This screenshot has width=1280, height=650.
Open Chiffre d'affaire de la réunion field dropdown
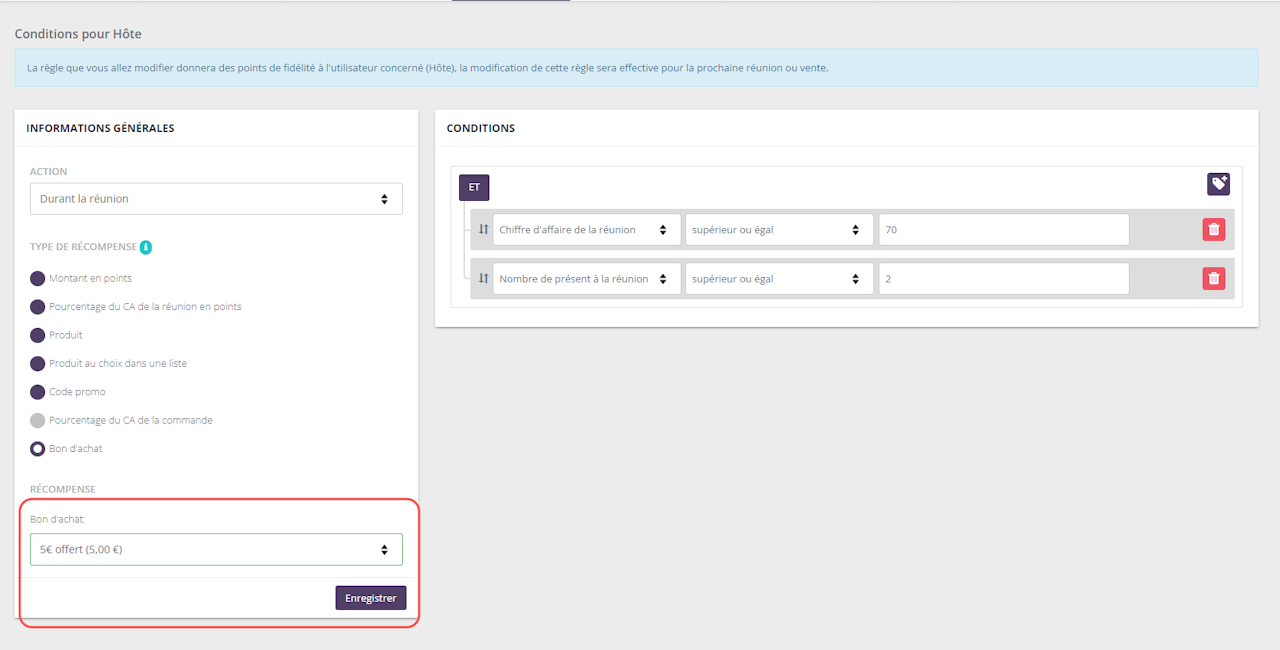(586, 230)
